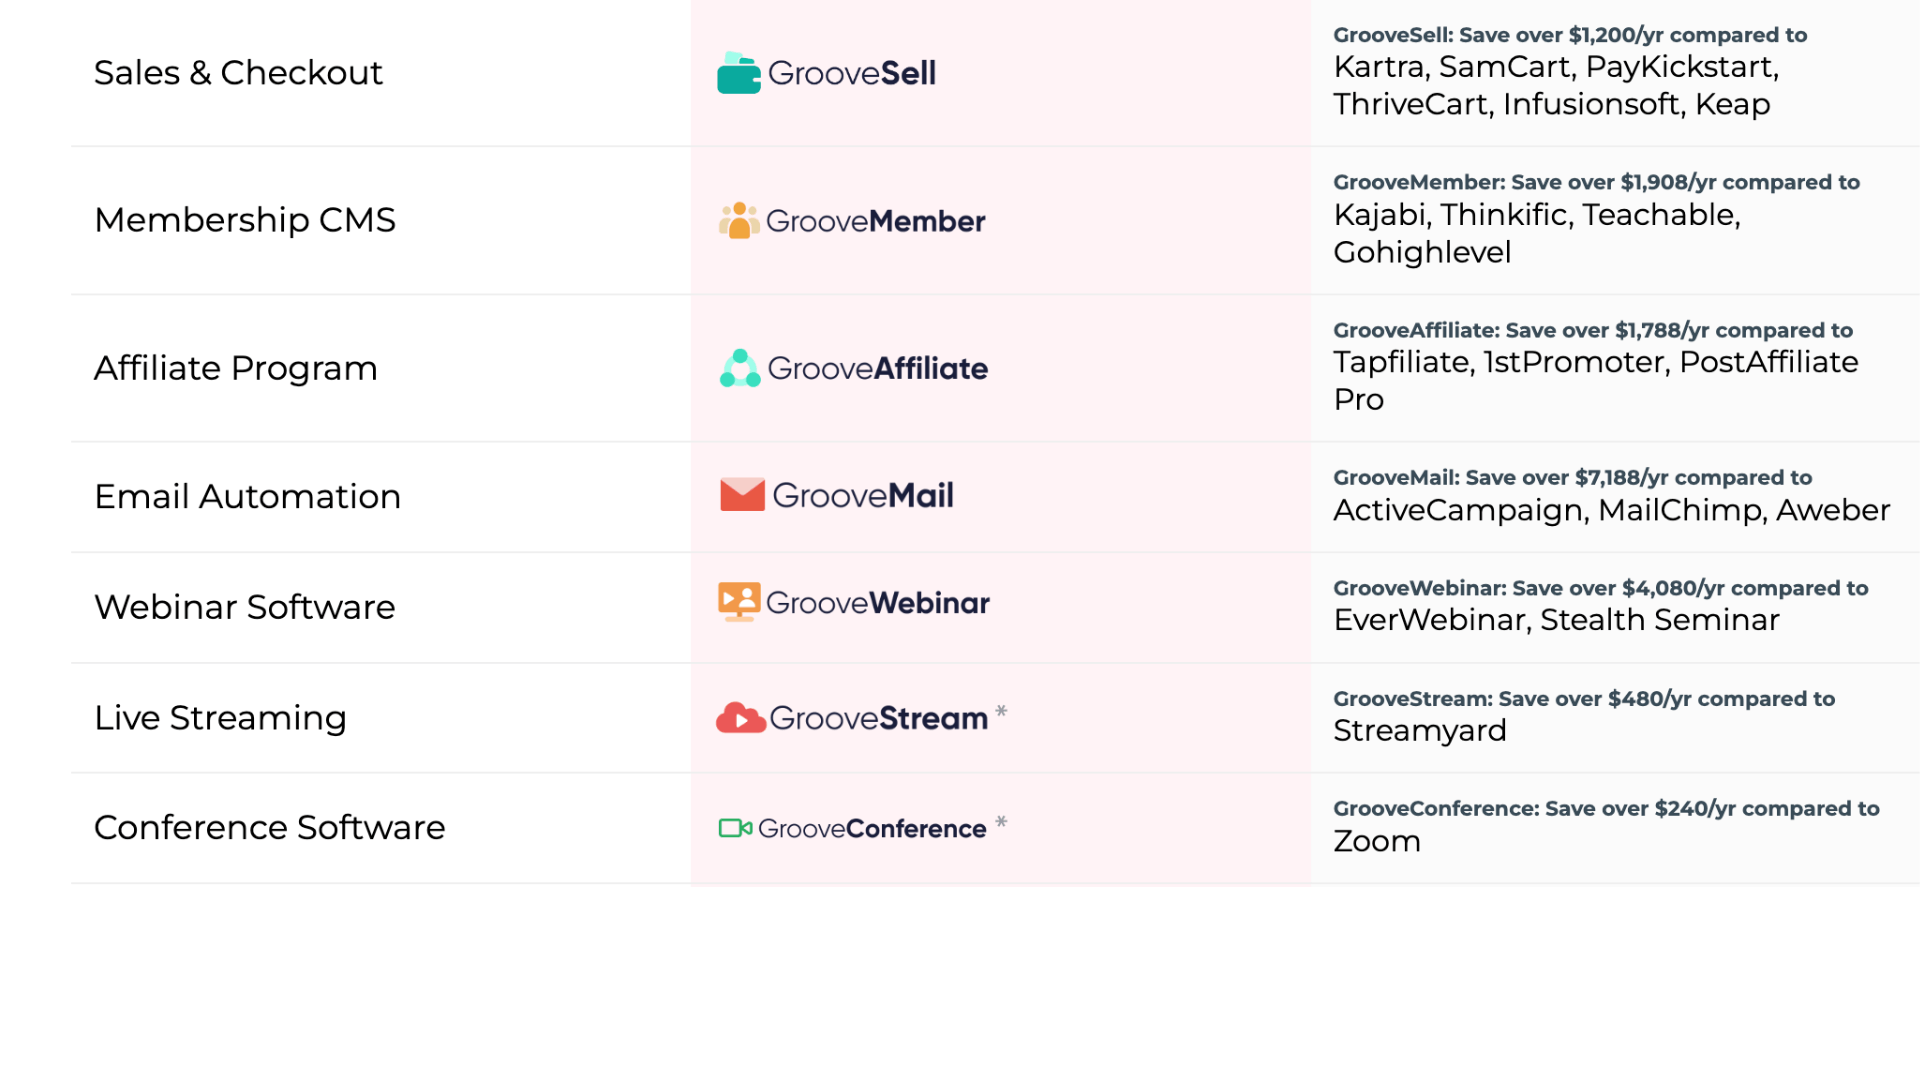The width and height of the screenshot is (1920, 1080).
Task: Click the GrooveConference logo text
Action: pyautogui.click(x=872, y=829)
